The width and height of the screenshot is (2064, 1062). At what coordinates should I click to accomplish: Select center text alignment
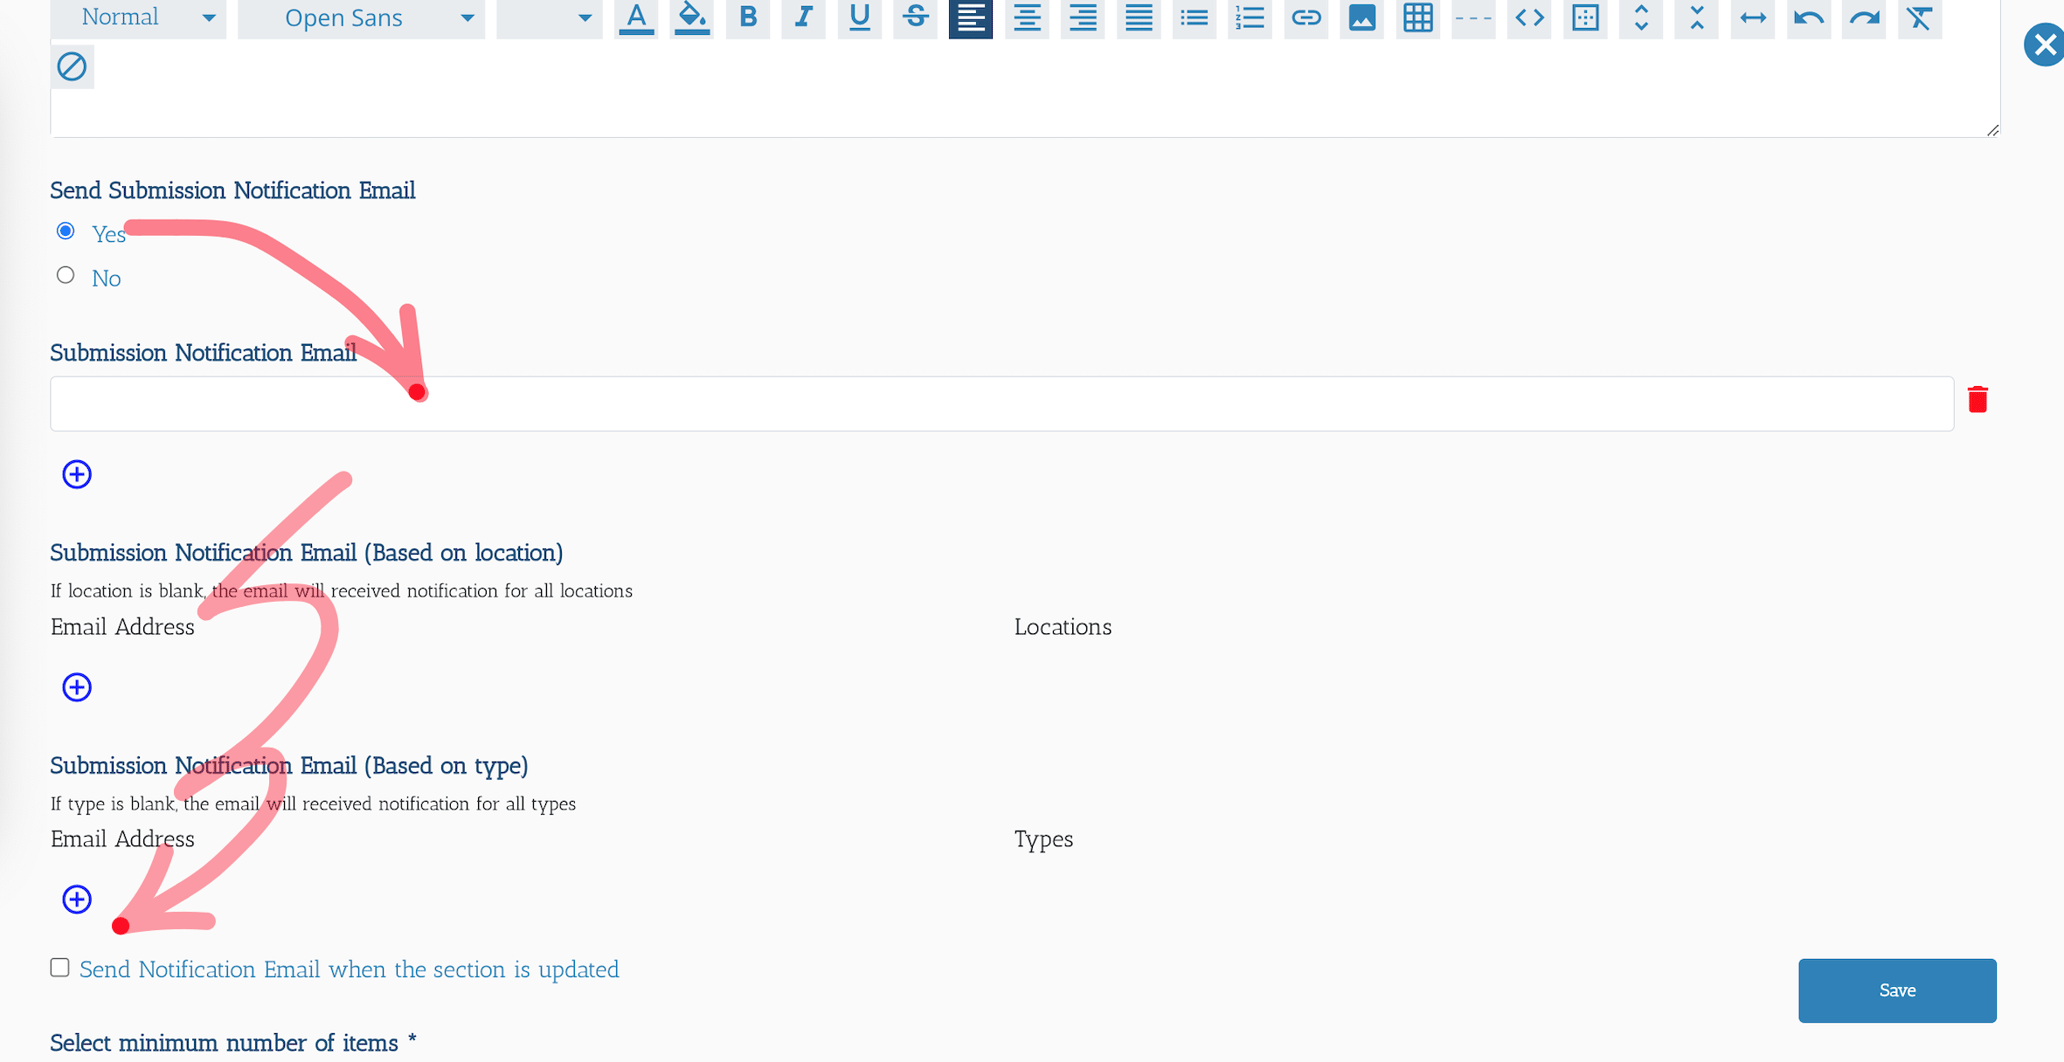tap(1026, 17)
